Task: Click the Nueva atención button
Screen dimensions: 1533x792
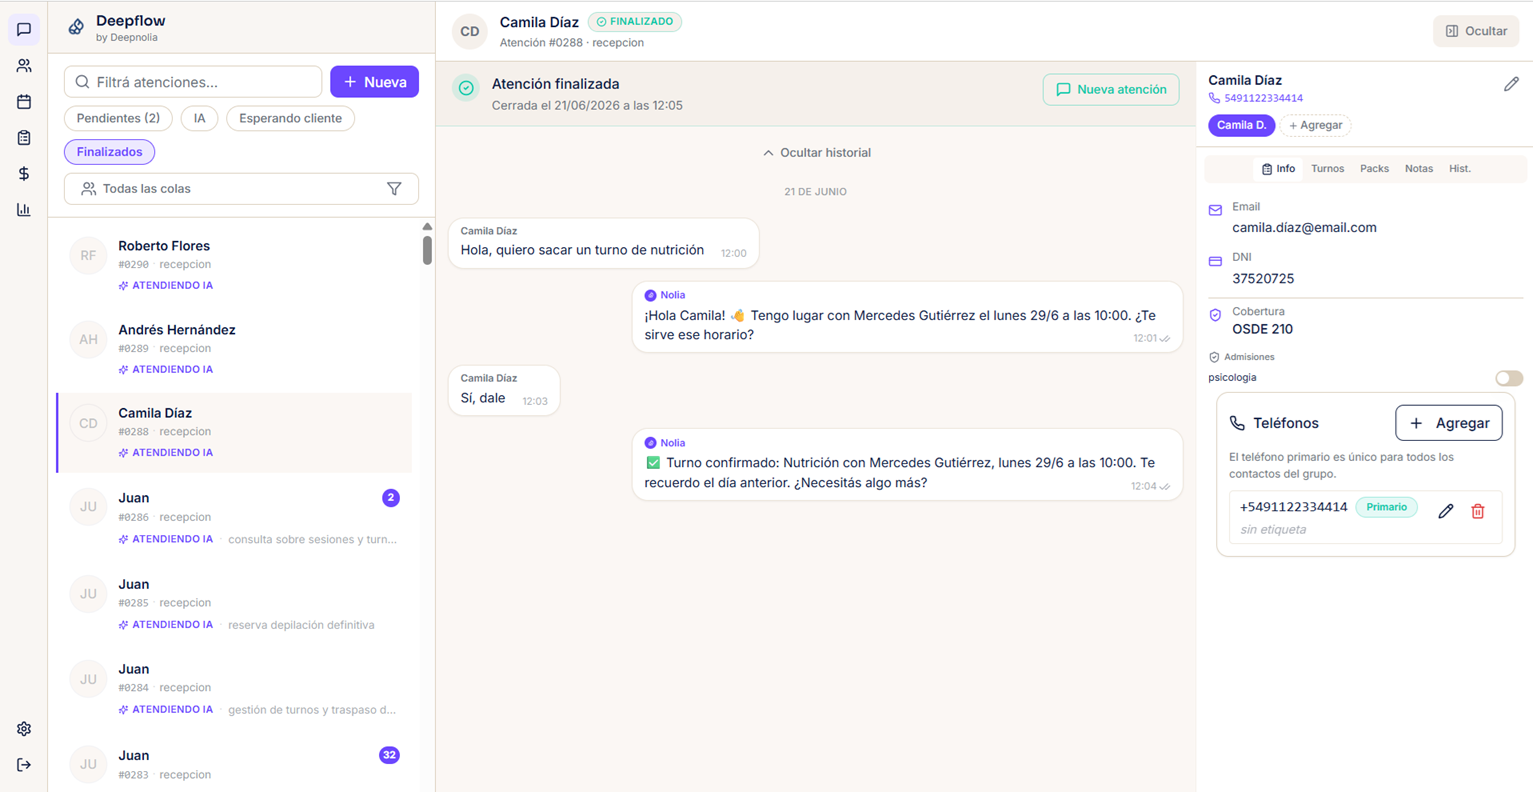Action: [x=1111, y=90]
